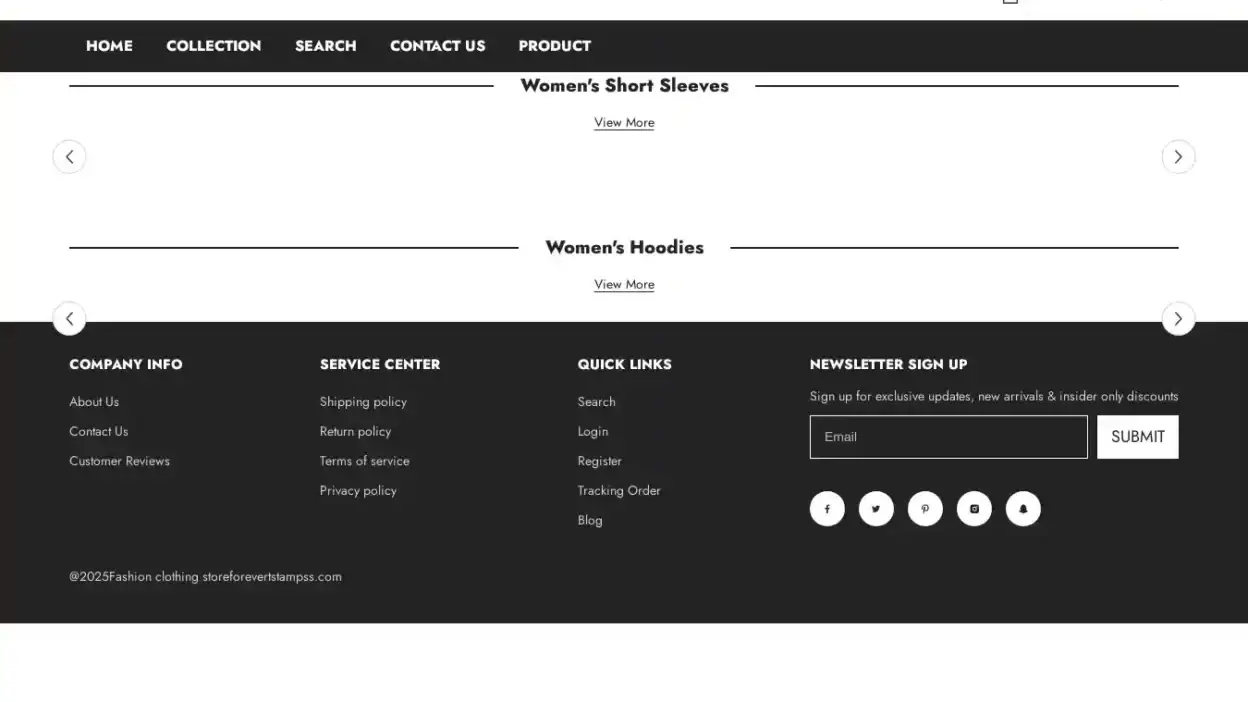The image size is (1248, 702).
Task: Open the PRODUCT menu item
Action: pos(554,46)
